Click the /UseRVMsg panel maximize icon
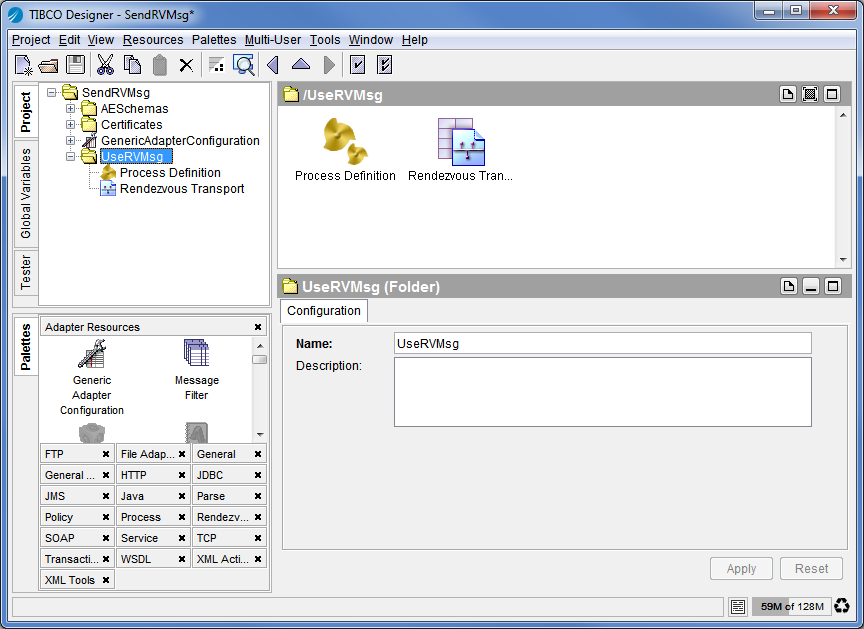Screen dimensions: 864x629 pyautogui.click(x=832, y=94)
